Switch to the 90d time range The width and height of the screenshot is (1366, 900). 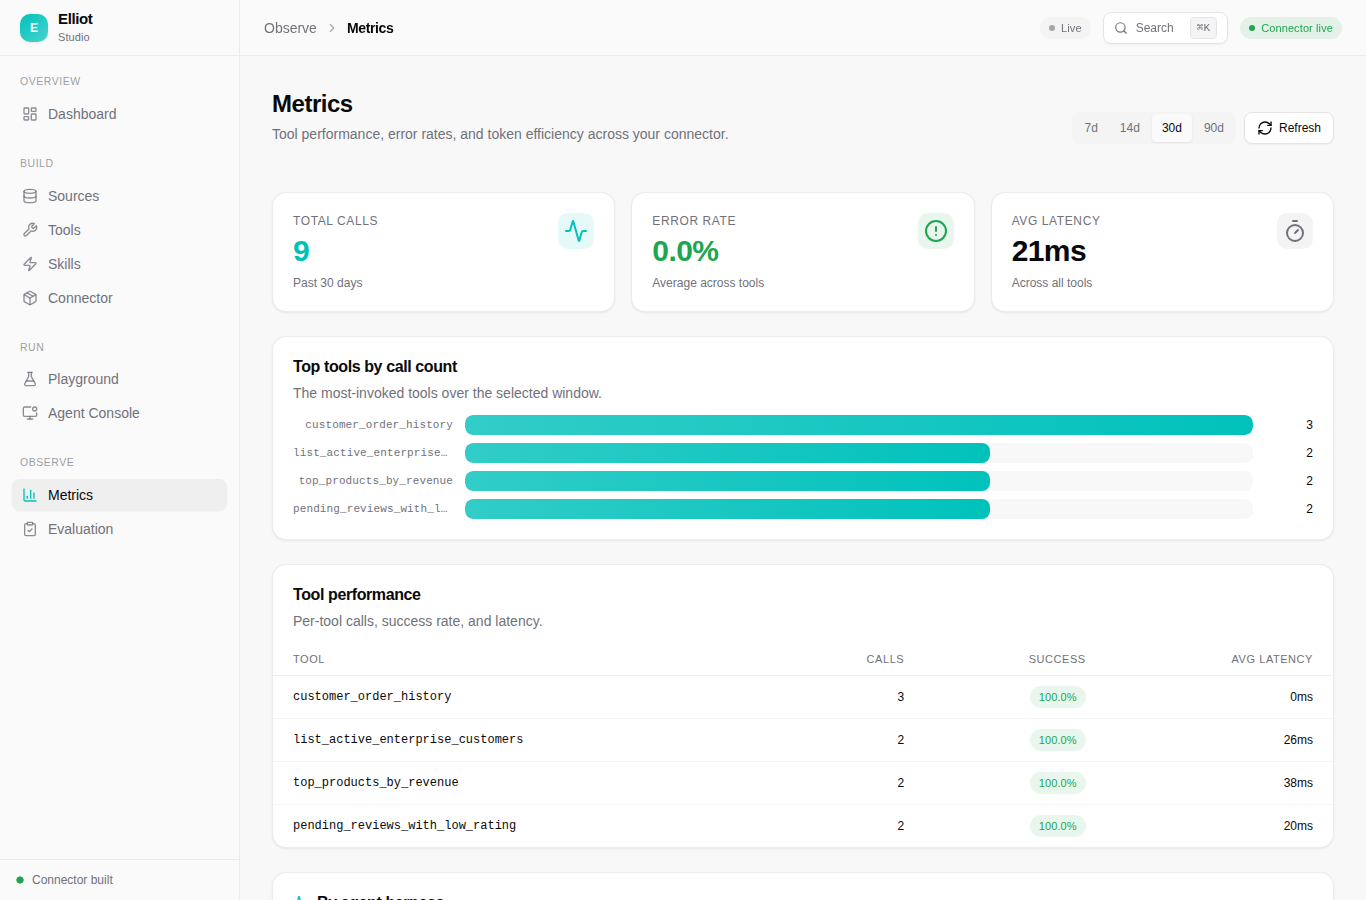pos(1214,128)
